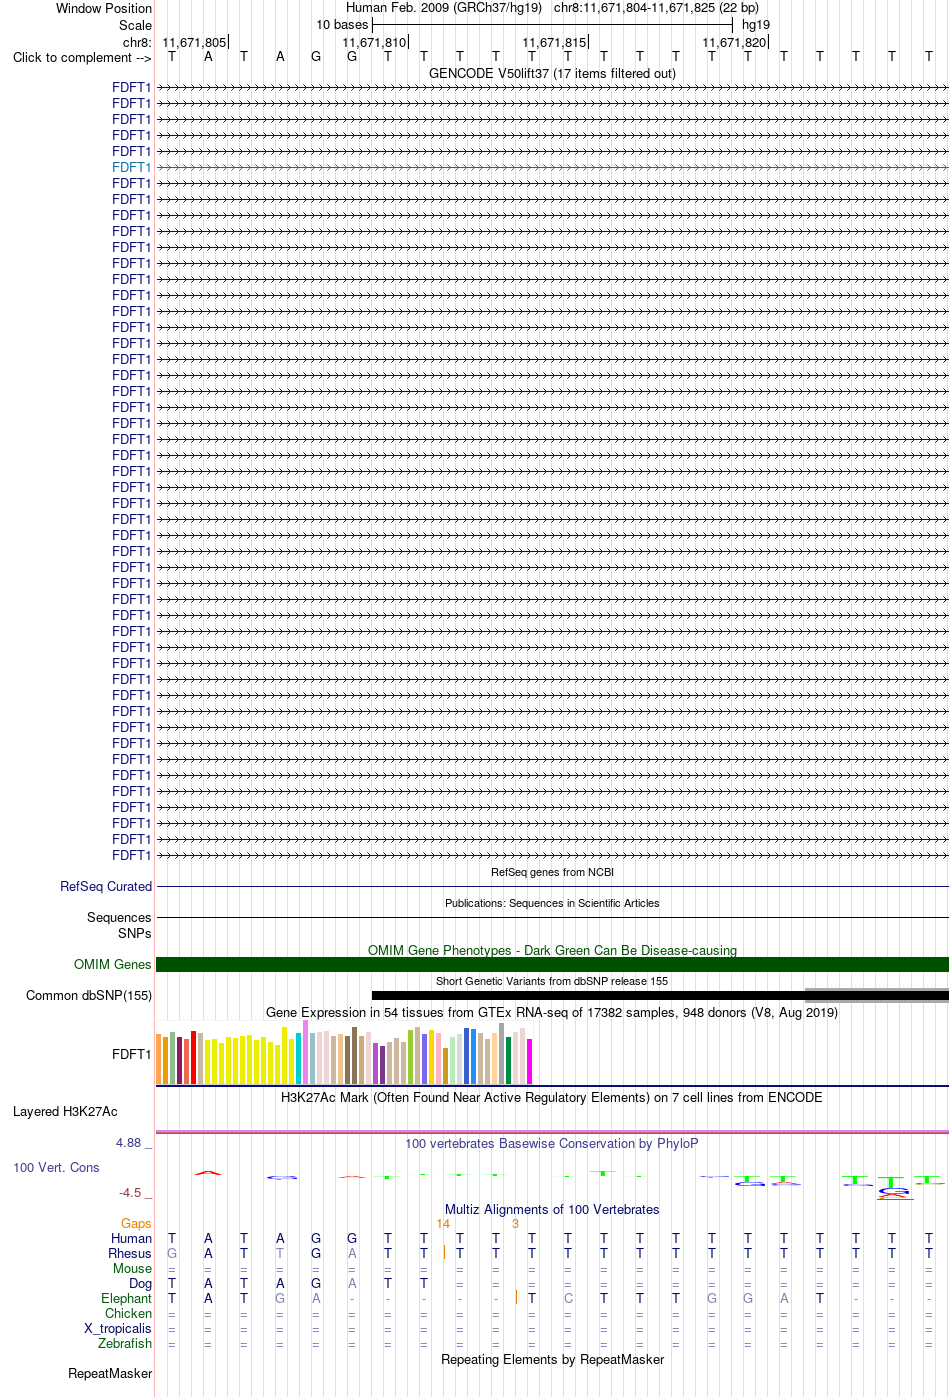Click the FDFT1 label beside GTEx chart
The image size is (950, 1397).
[132, 1054]
